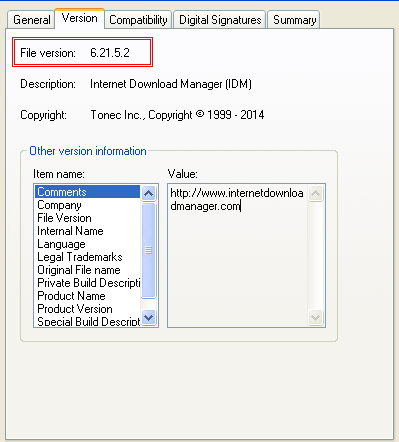Click the item list scroll down arrow
Image resolution: width=399 pixels, height=442 pixels.
tap(148, 317)
